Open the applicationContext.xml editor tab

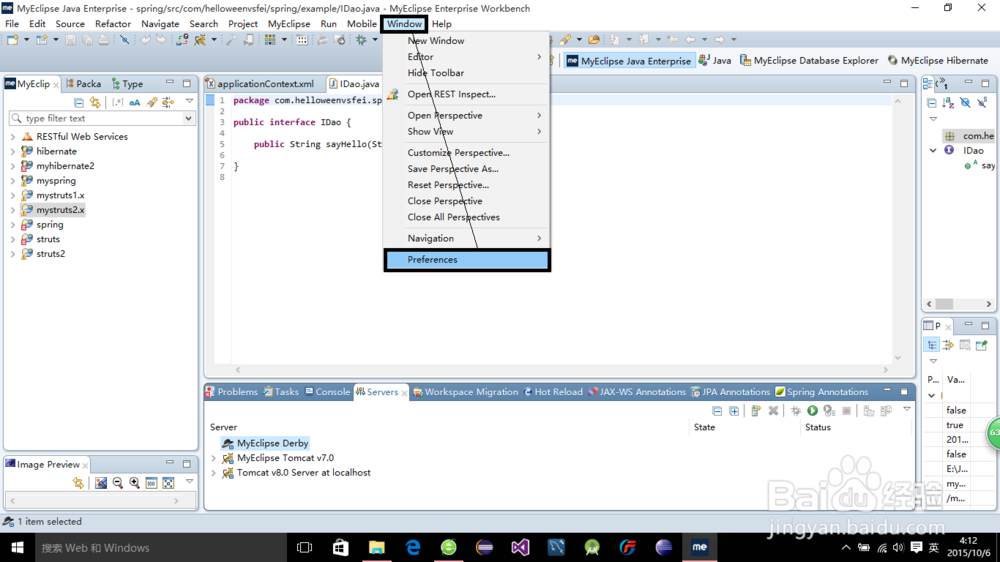pos(260,84)
